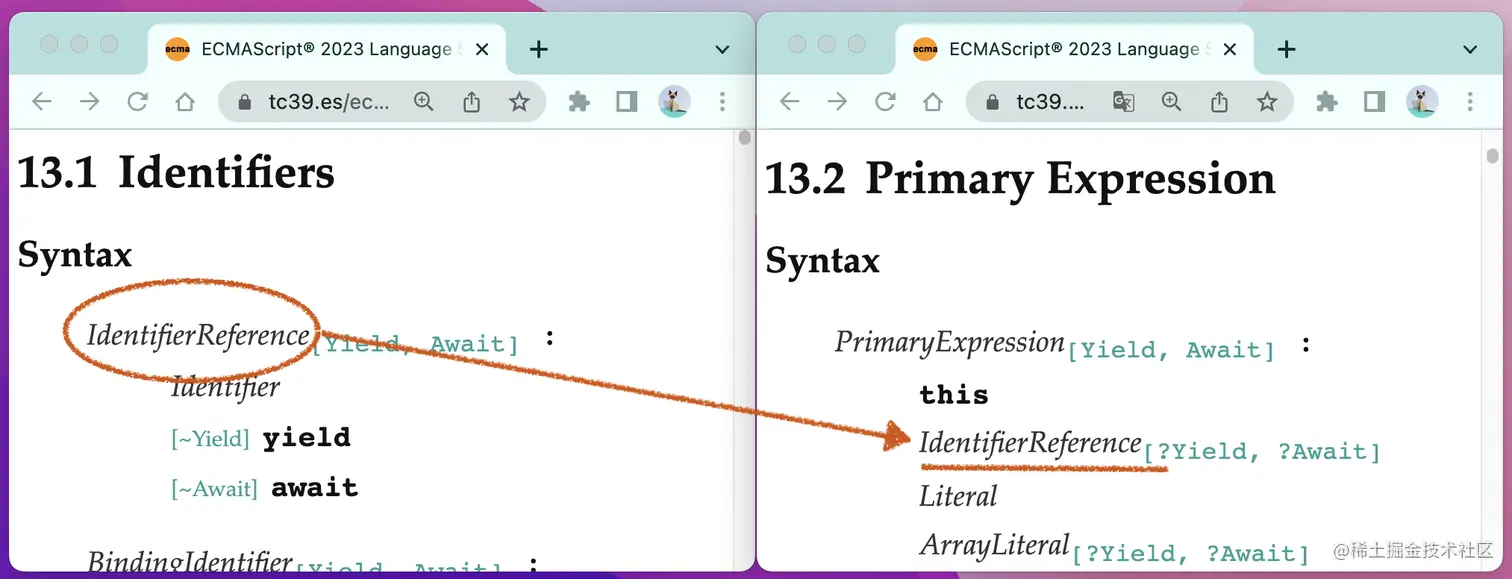1512x579 pixels.
Task: Go forward in right browser window
Action: point(837,101)
